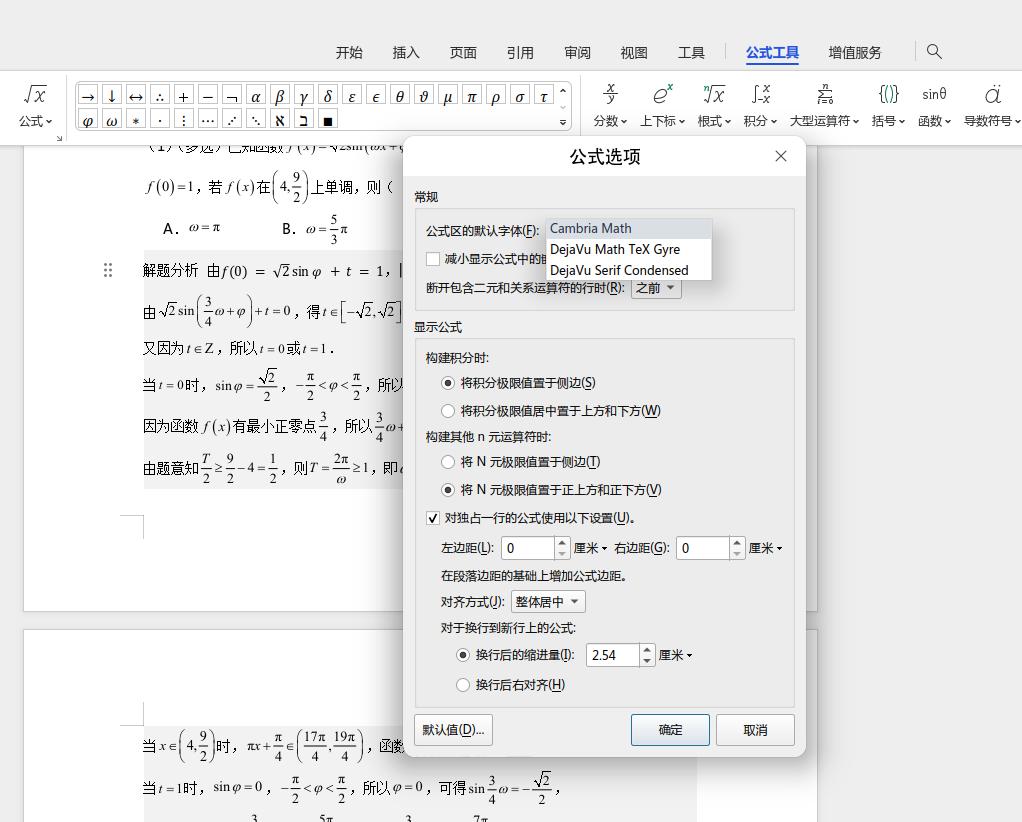Image resolution: width=1022 pixels, height=822 pixels.
Task: Open 分数 fraction dropdown
Action: (610, 106)
